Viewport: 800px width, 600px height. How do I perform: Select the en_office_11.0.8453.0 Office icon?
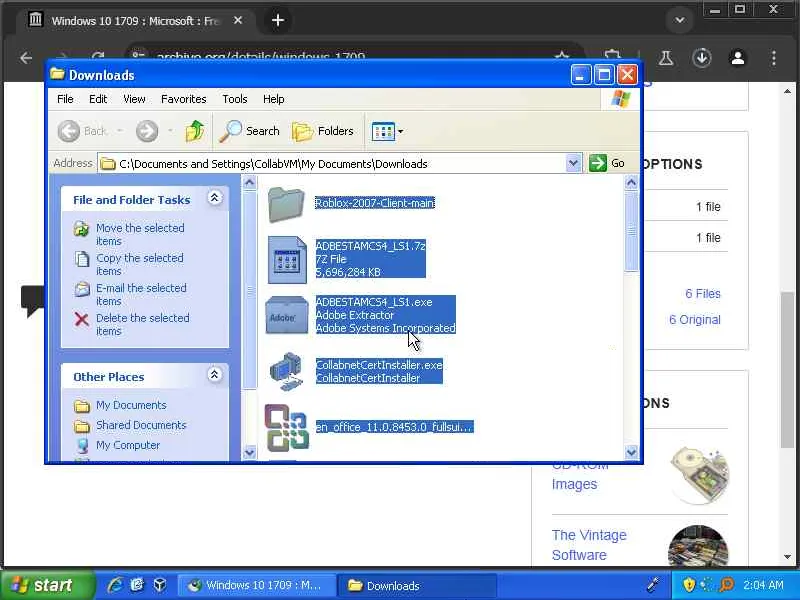[x=286, y=428]
